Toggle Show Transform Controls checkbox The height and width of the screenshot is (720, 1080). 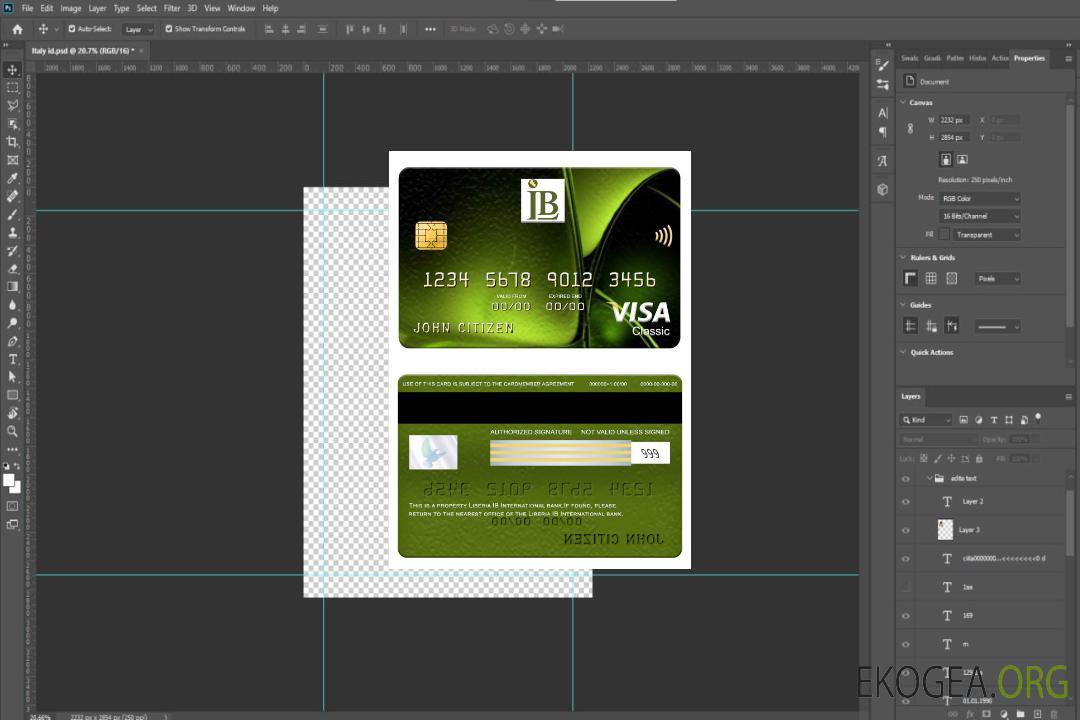[x=169, y=29]
